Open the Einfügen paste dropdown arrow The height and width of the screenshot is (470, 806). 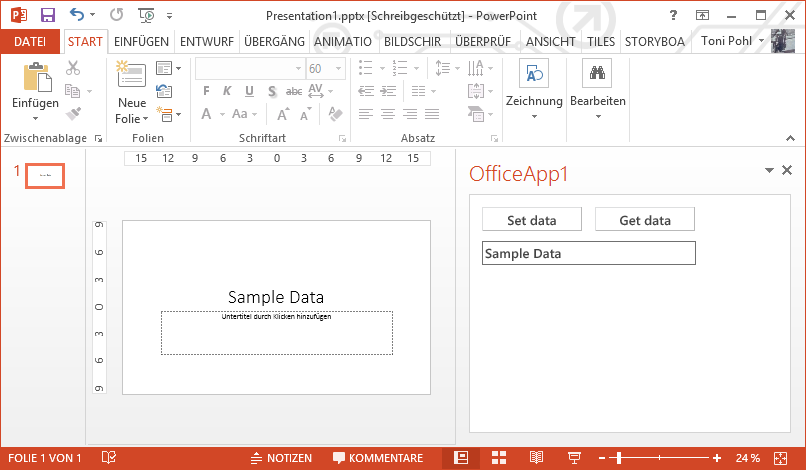[35, 118]
